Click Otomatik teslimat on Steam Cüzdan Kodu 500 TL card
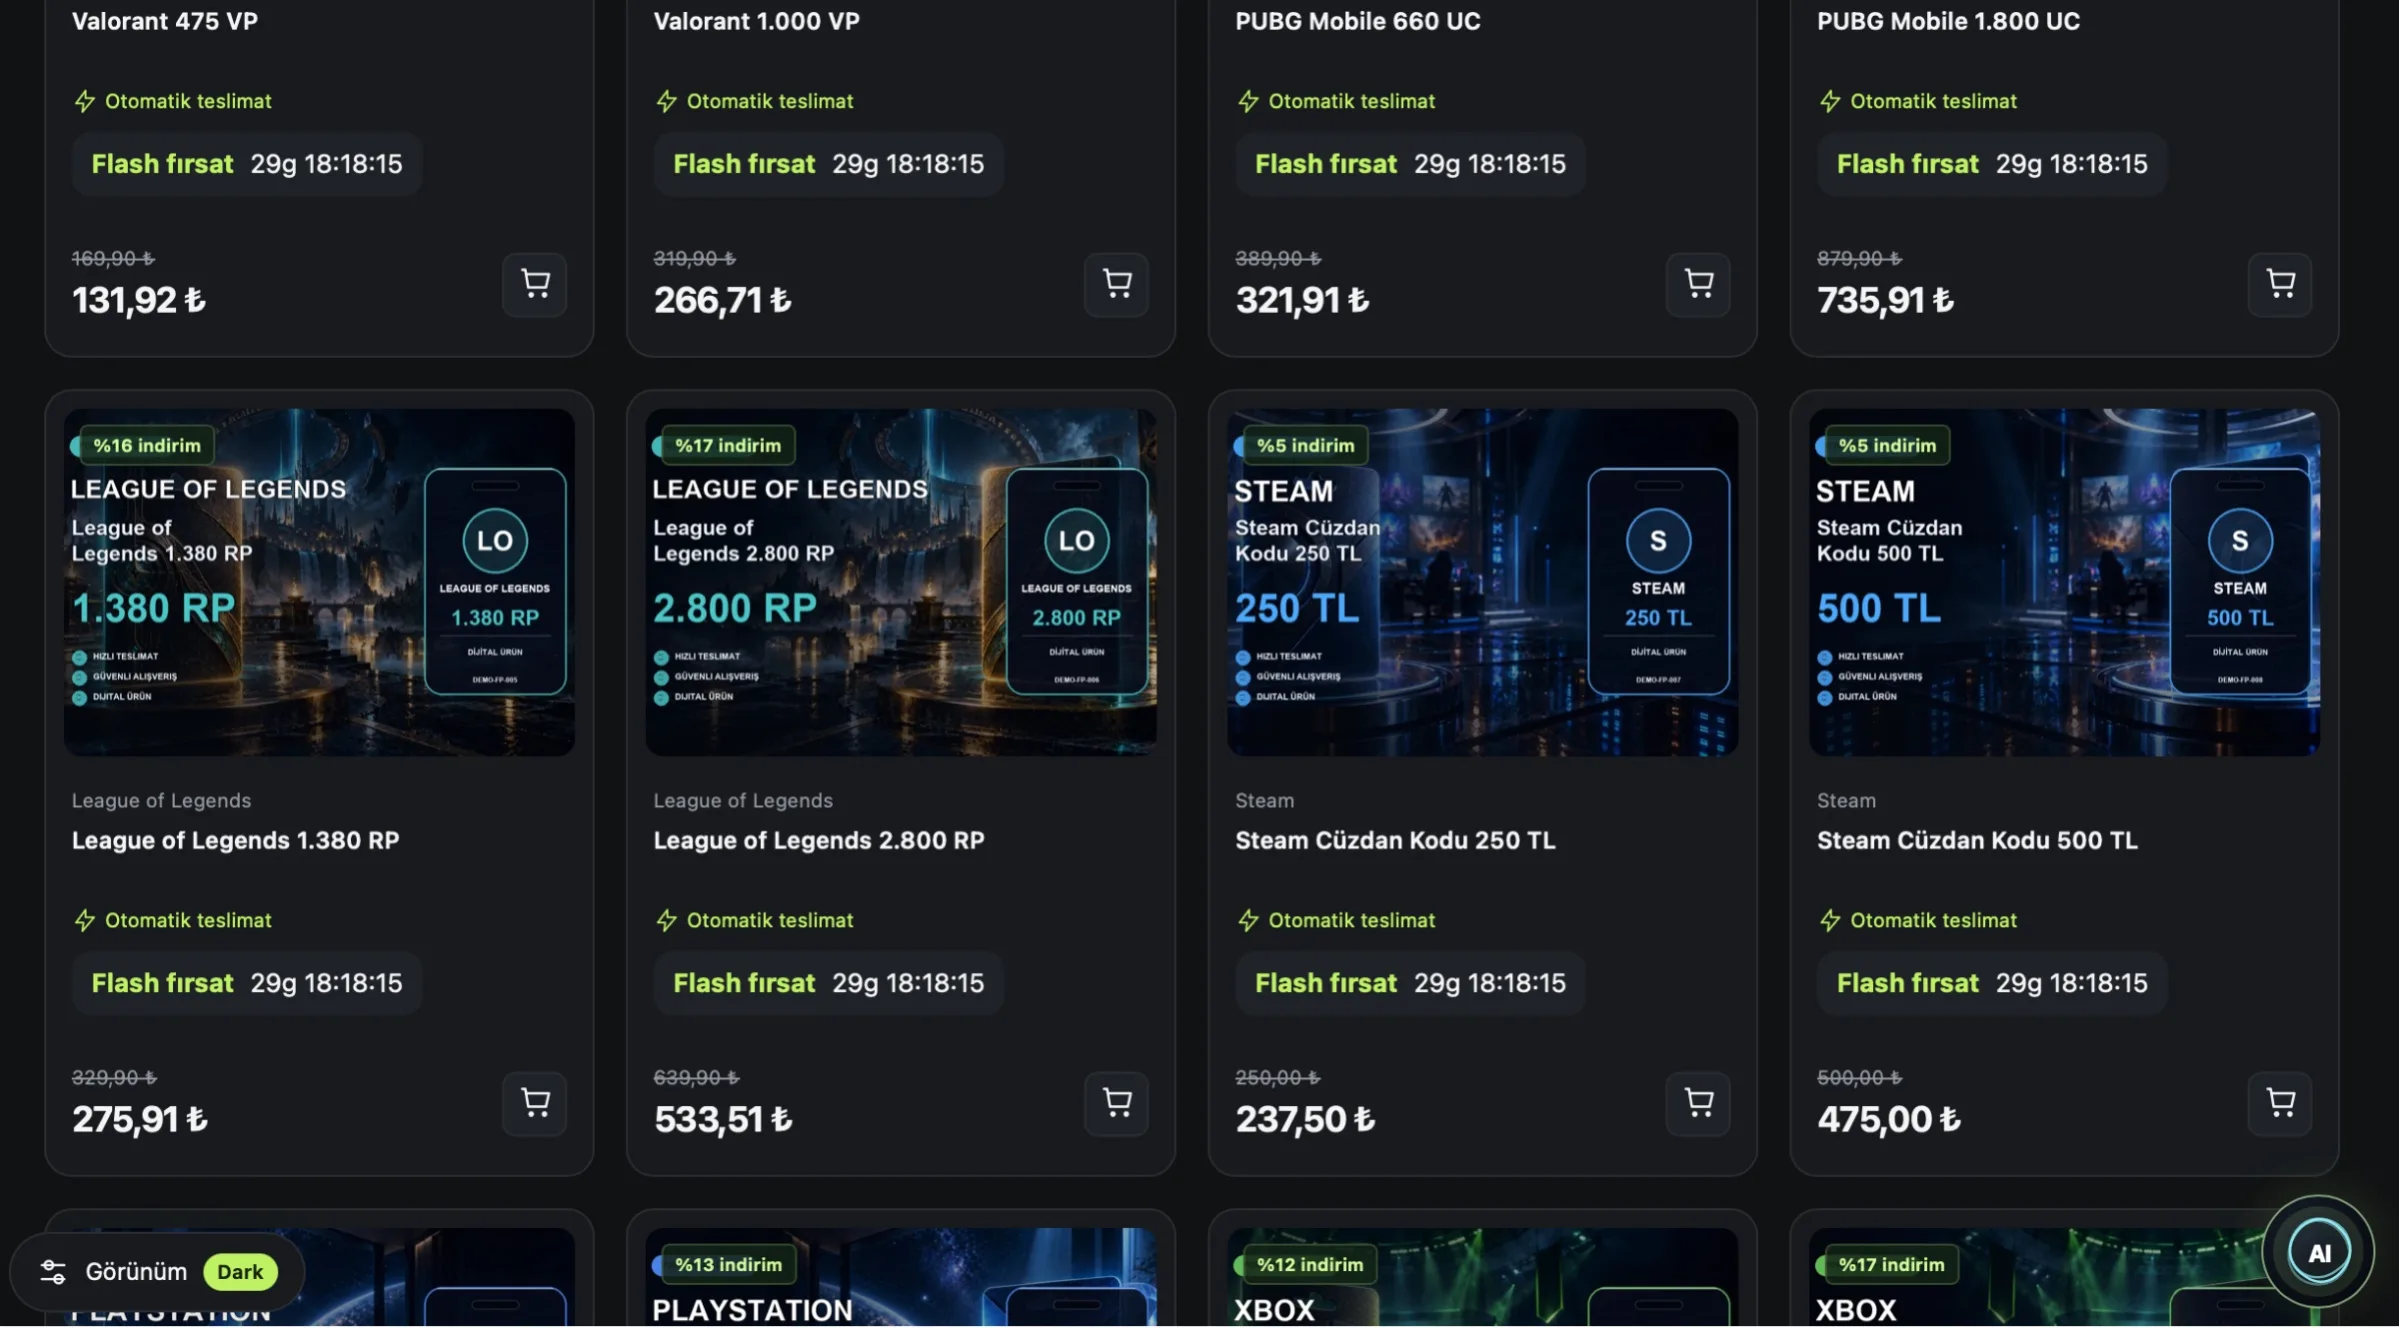The width and height of the screenshot is (2399, 1328). (1918, 920)
